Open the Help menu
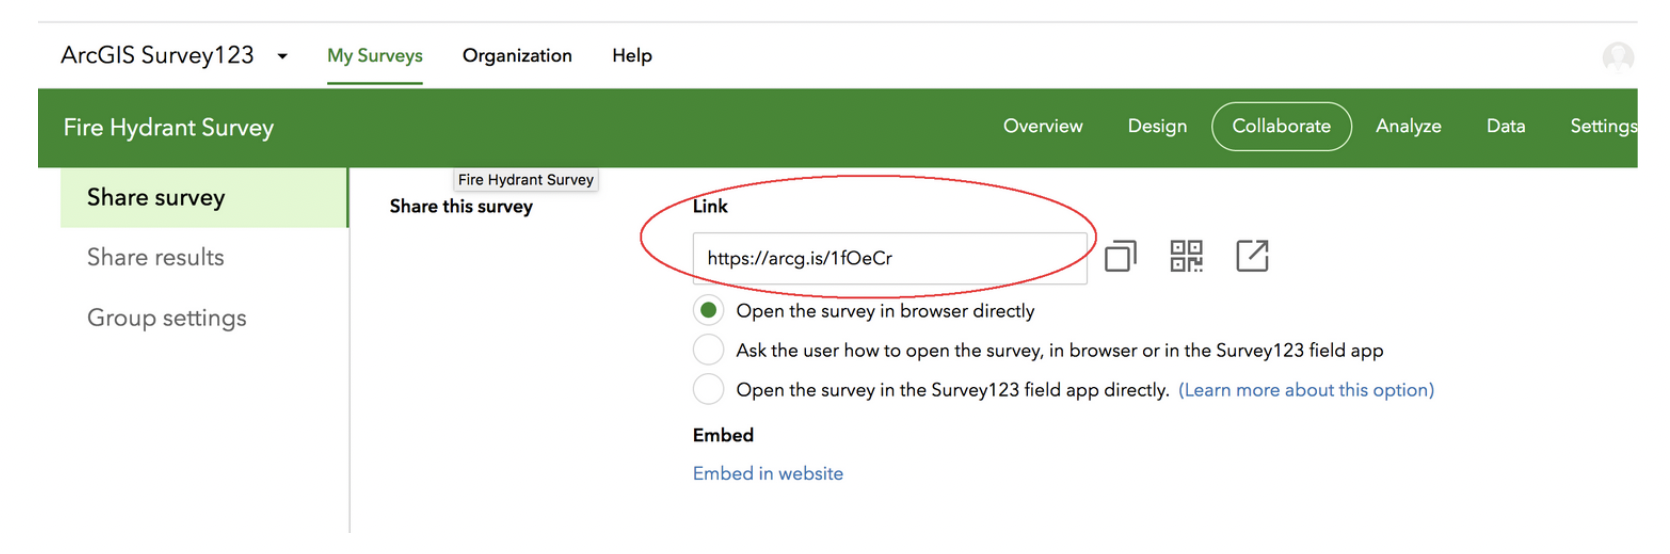This screenshot has height=554, width=1670. [632, 56]
